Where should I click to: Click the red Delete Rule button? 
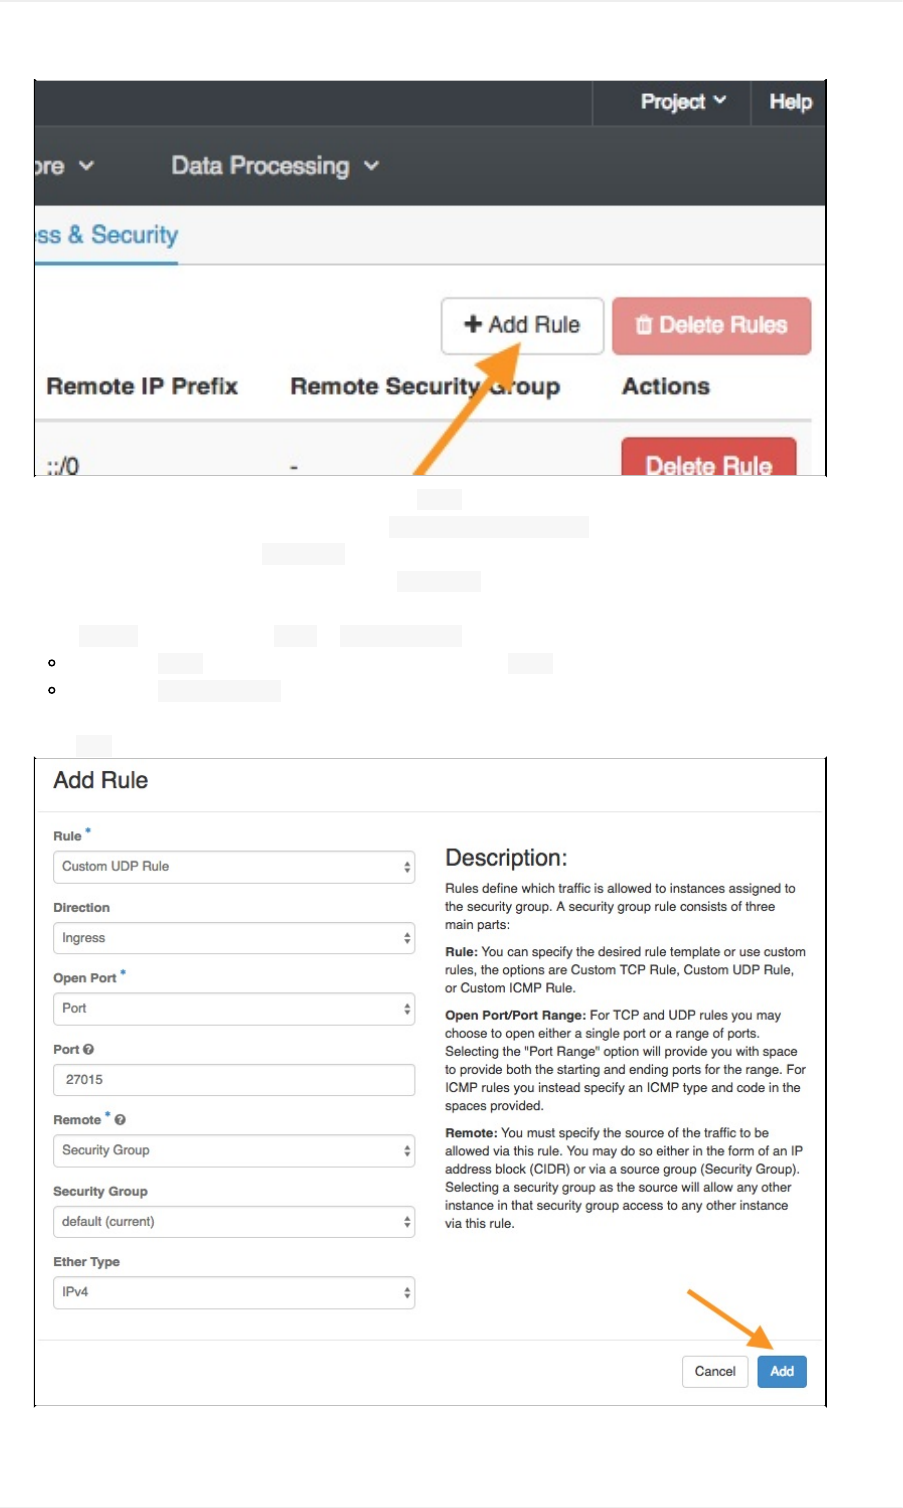click(708, 462)
